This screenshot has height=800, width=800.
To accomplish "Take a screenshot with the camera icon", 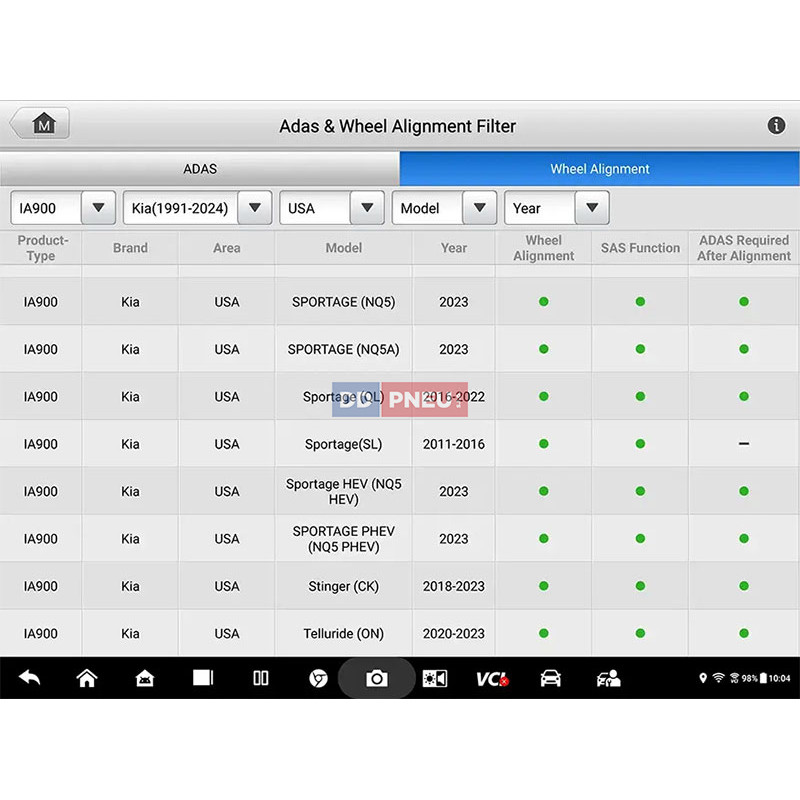I will click(x=376, y=678).
